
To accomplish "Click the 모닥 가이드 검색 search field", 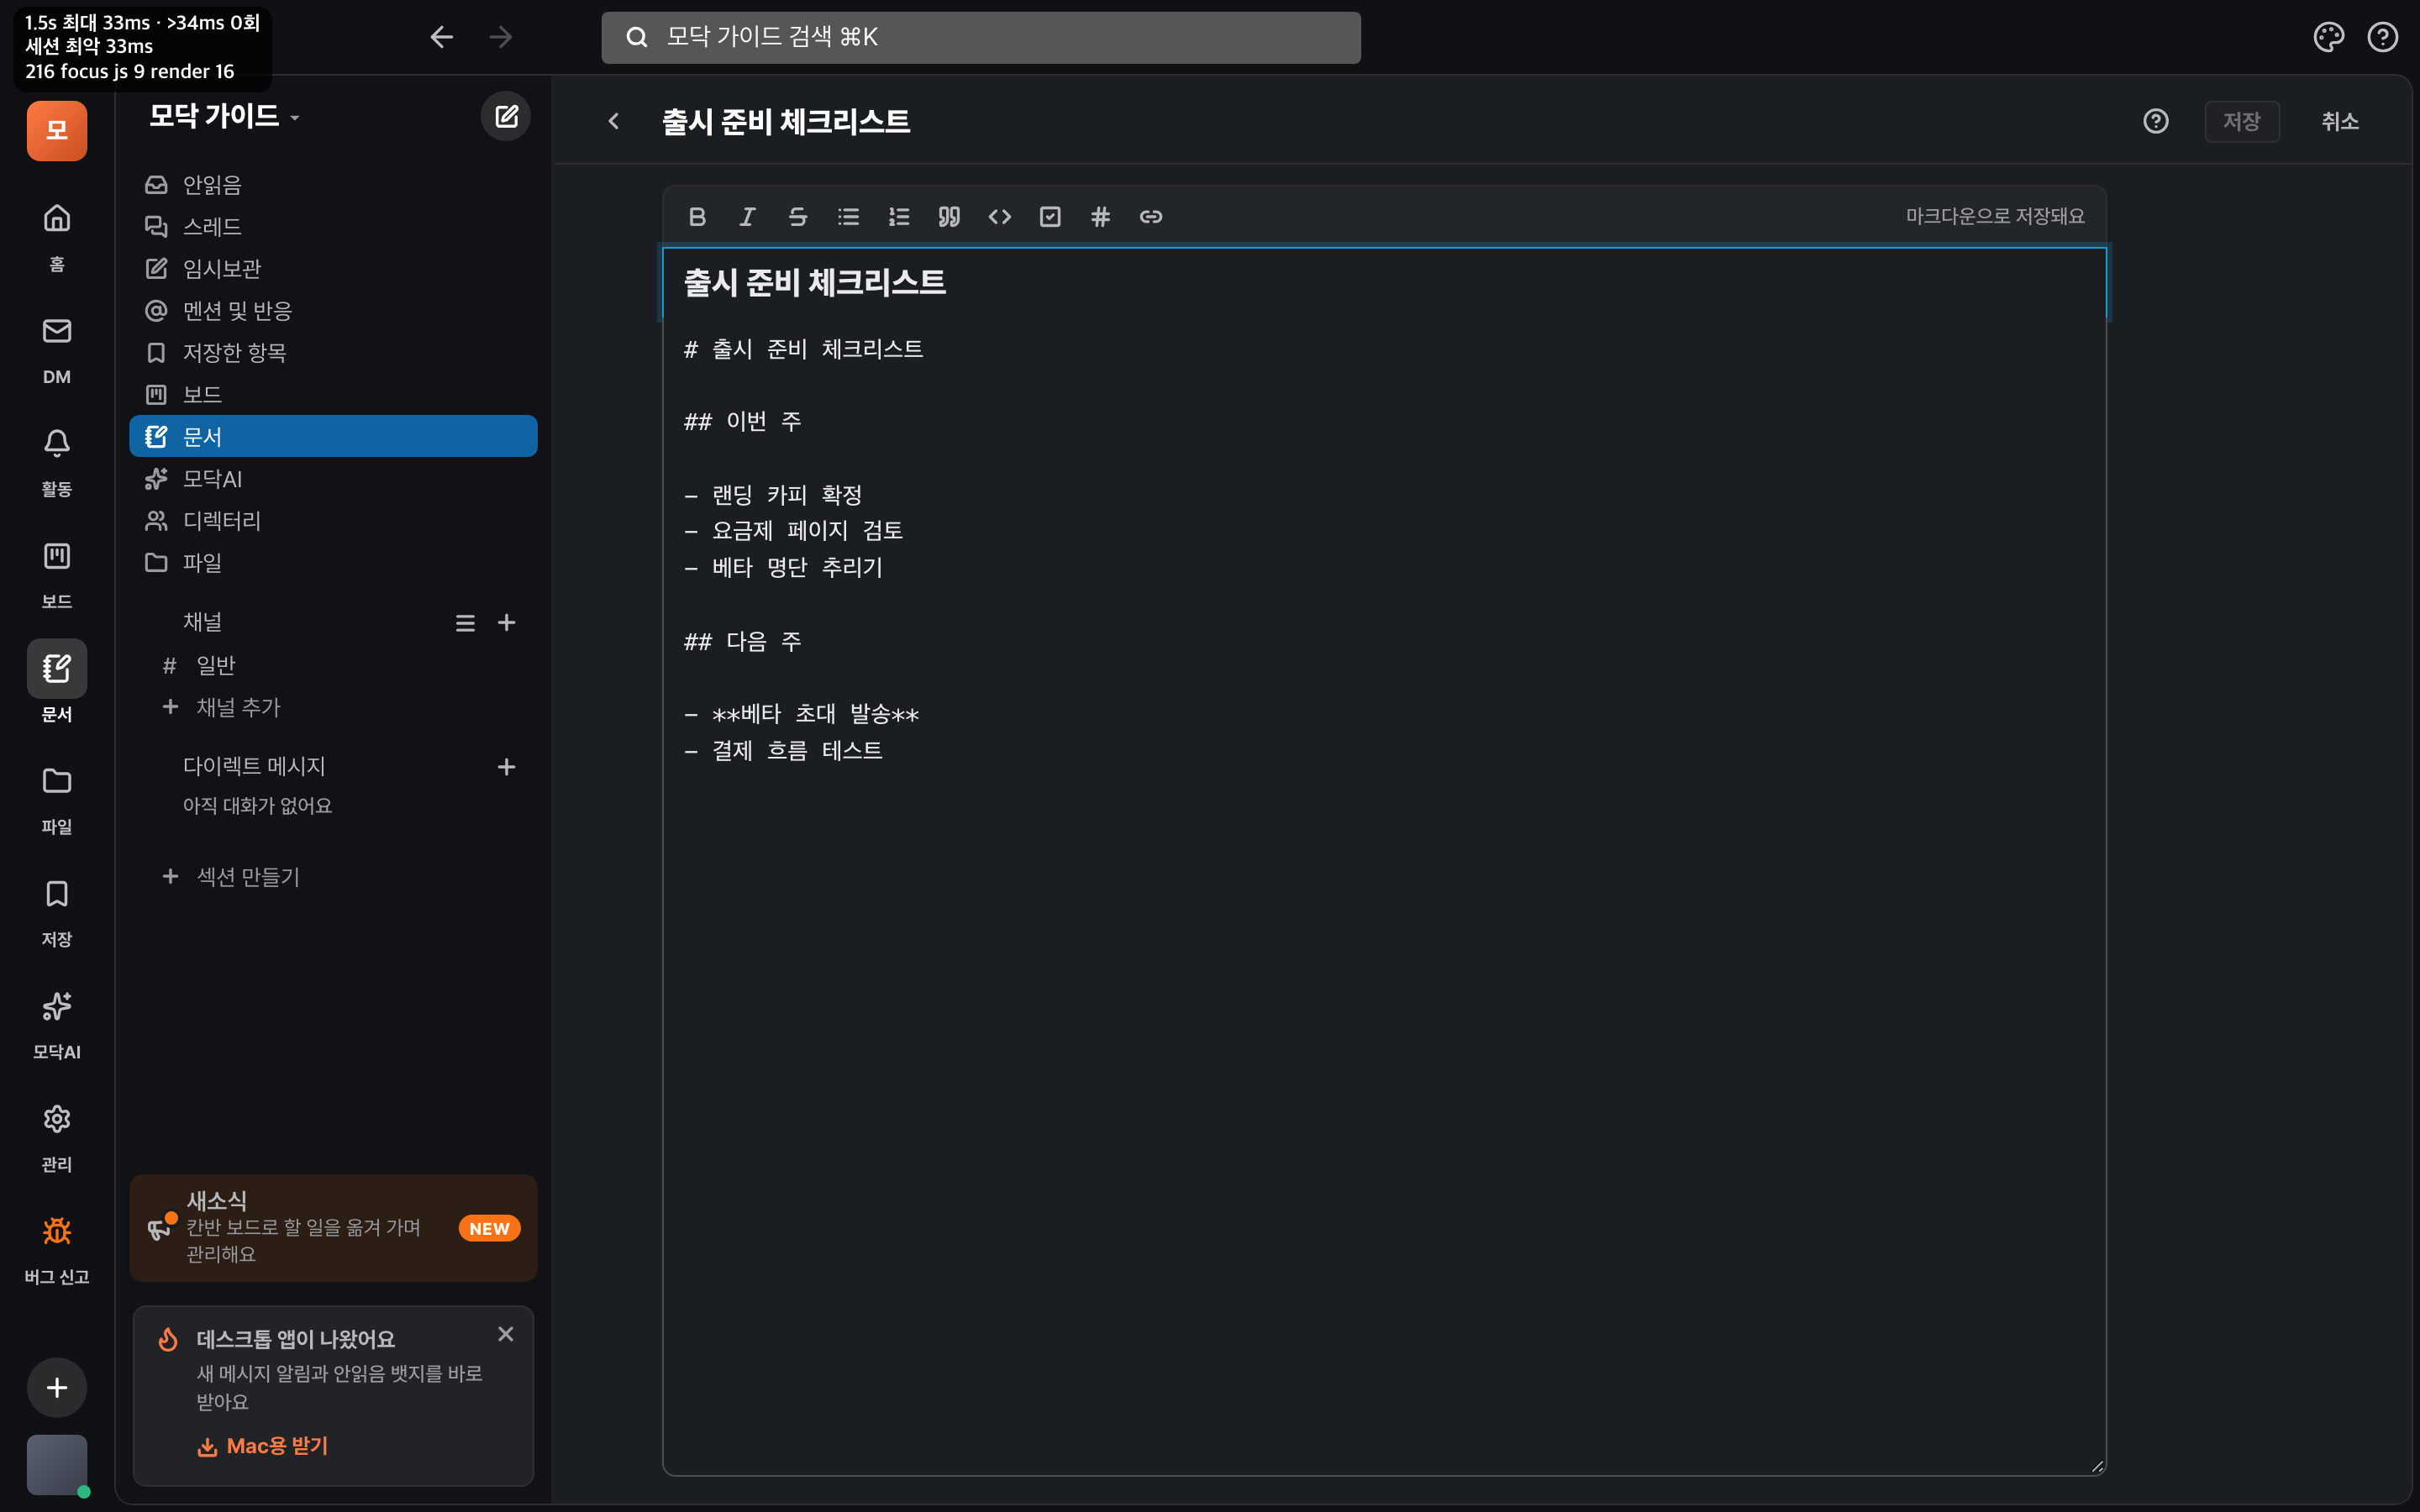I will [x=980, y=37].
